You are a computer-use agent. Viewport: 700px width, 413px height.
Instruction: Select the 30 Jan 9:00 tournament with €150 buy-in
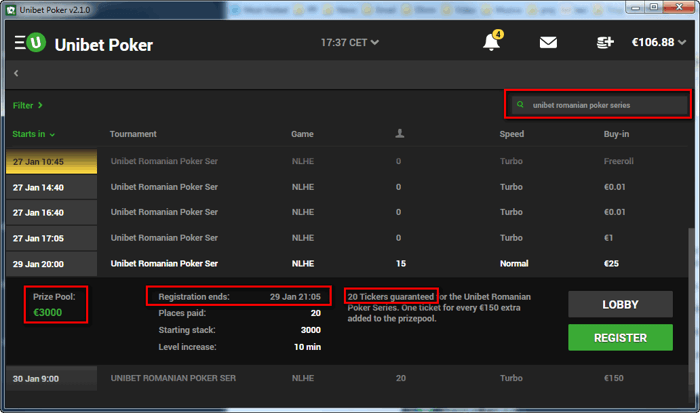click(347, 378)
